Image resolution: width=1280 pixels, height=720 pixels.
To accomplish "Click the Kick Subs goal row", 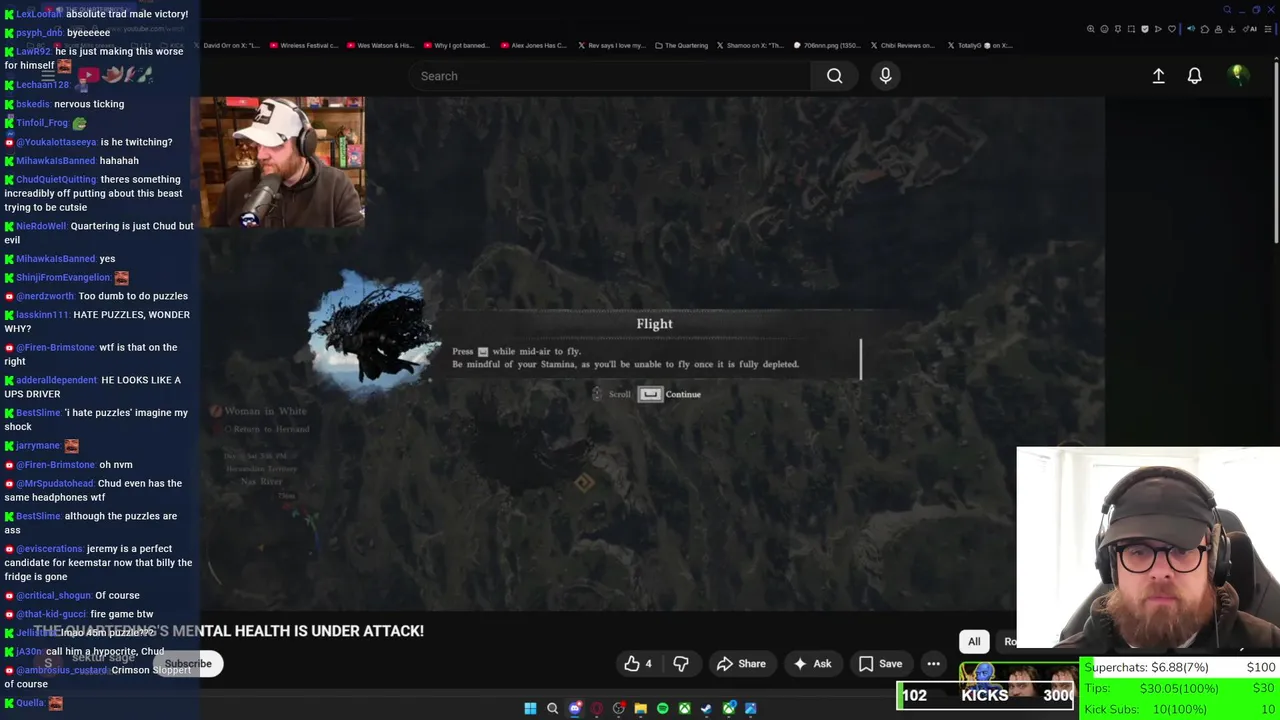I will click(x=1180, y=709).
